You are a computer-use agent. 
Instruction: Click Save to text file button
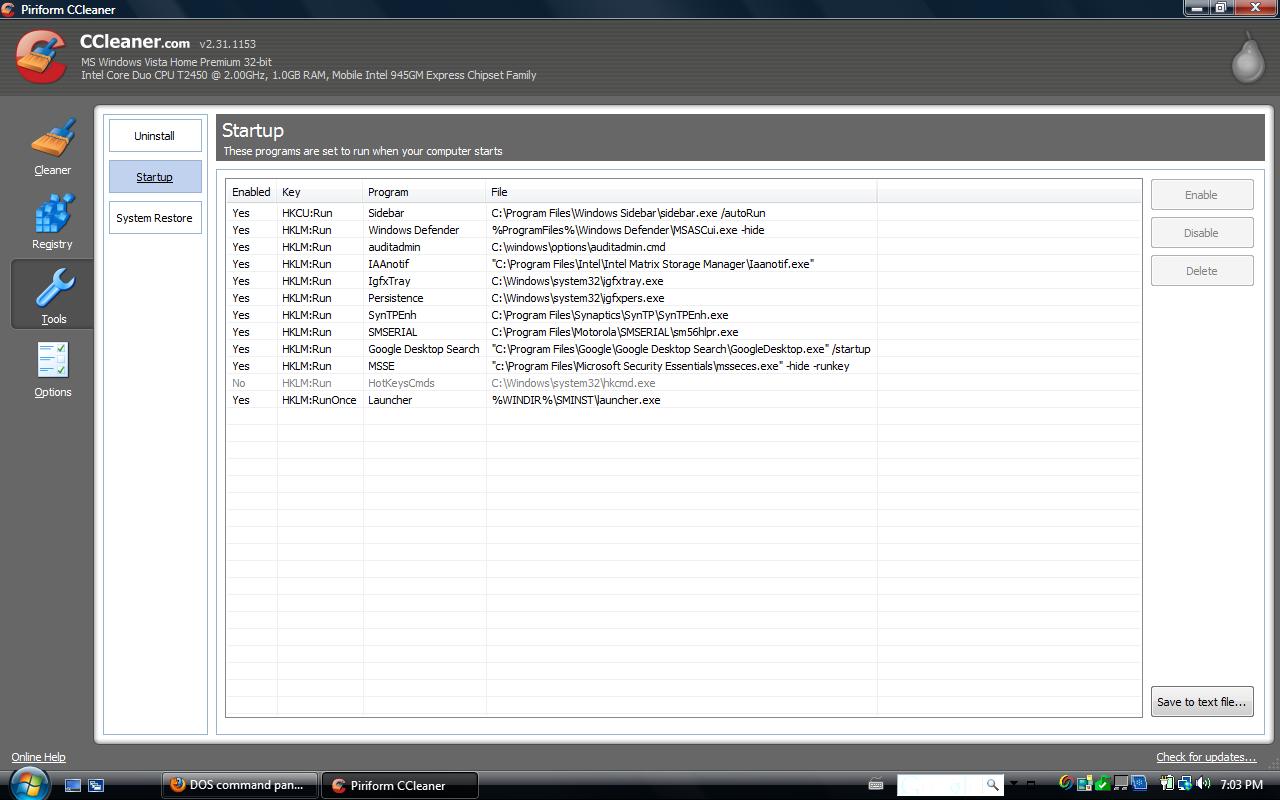1201,702
